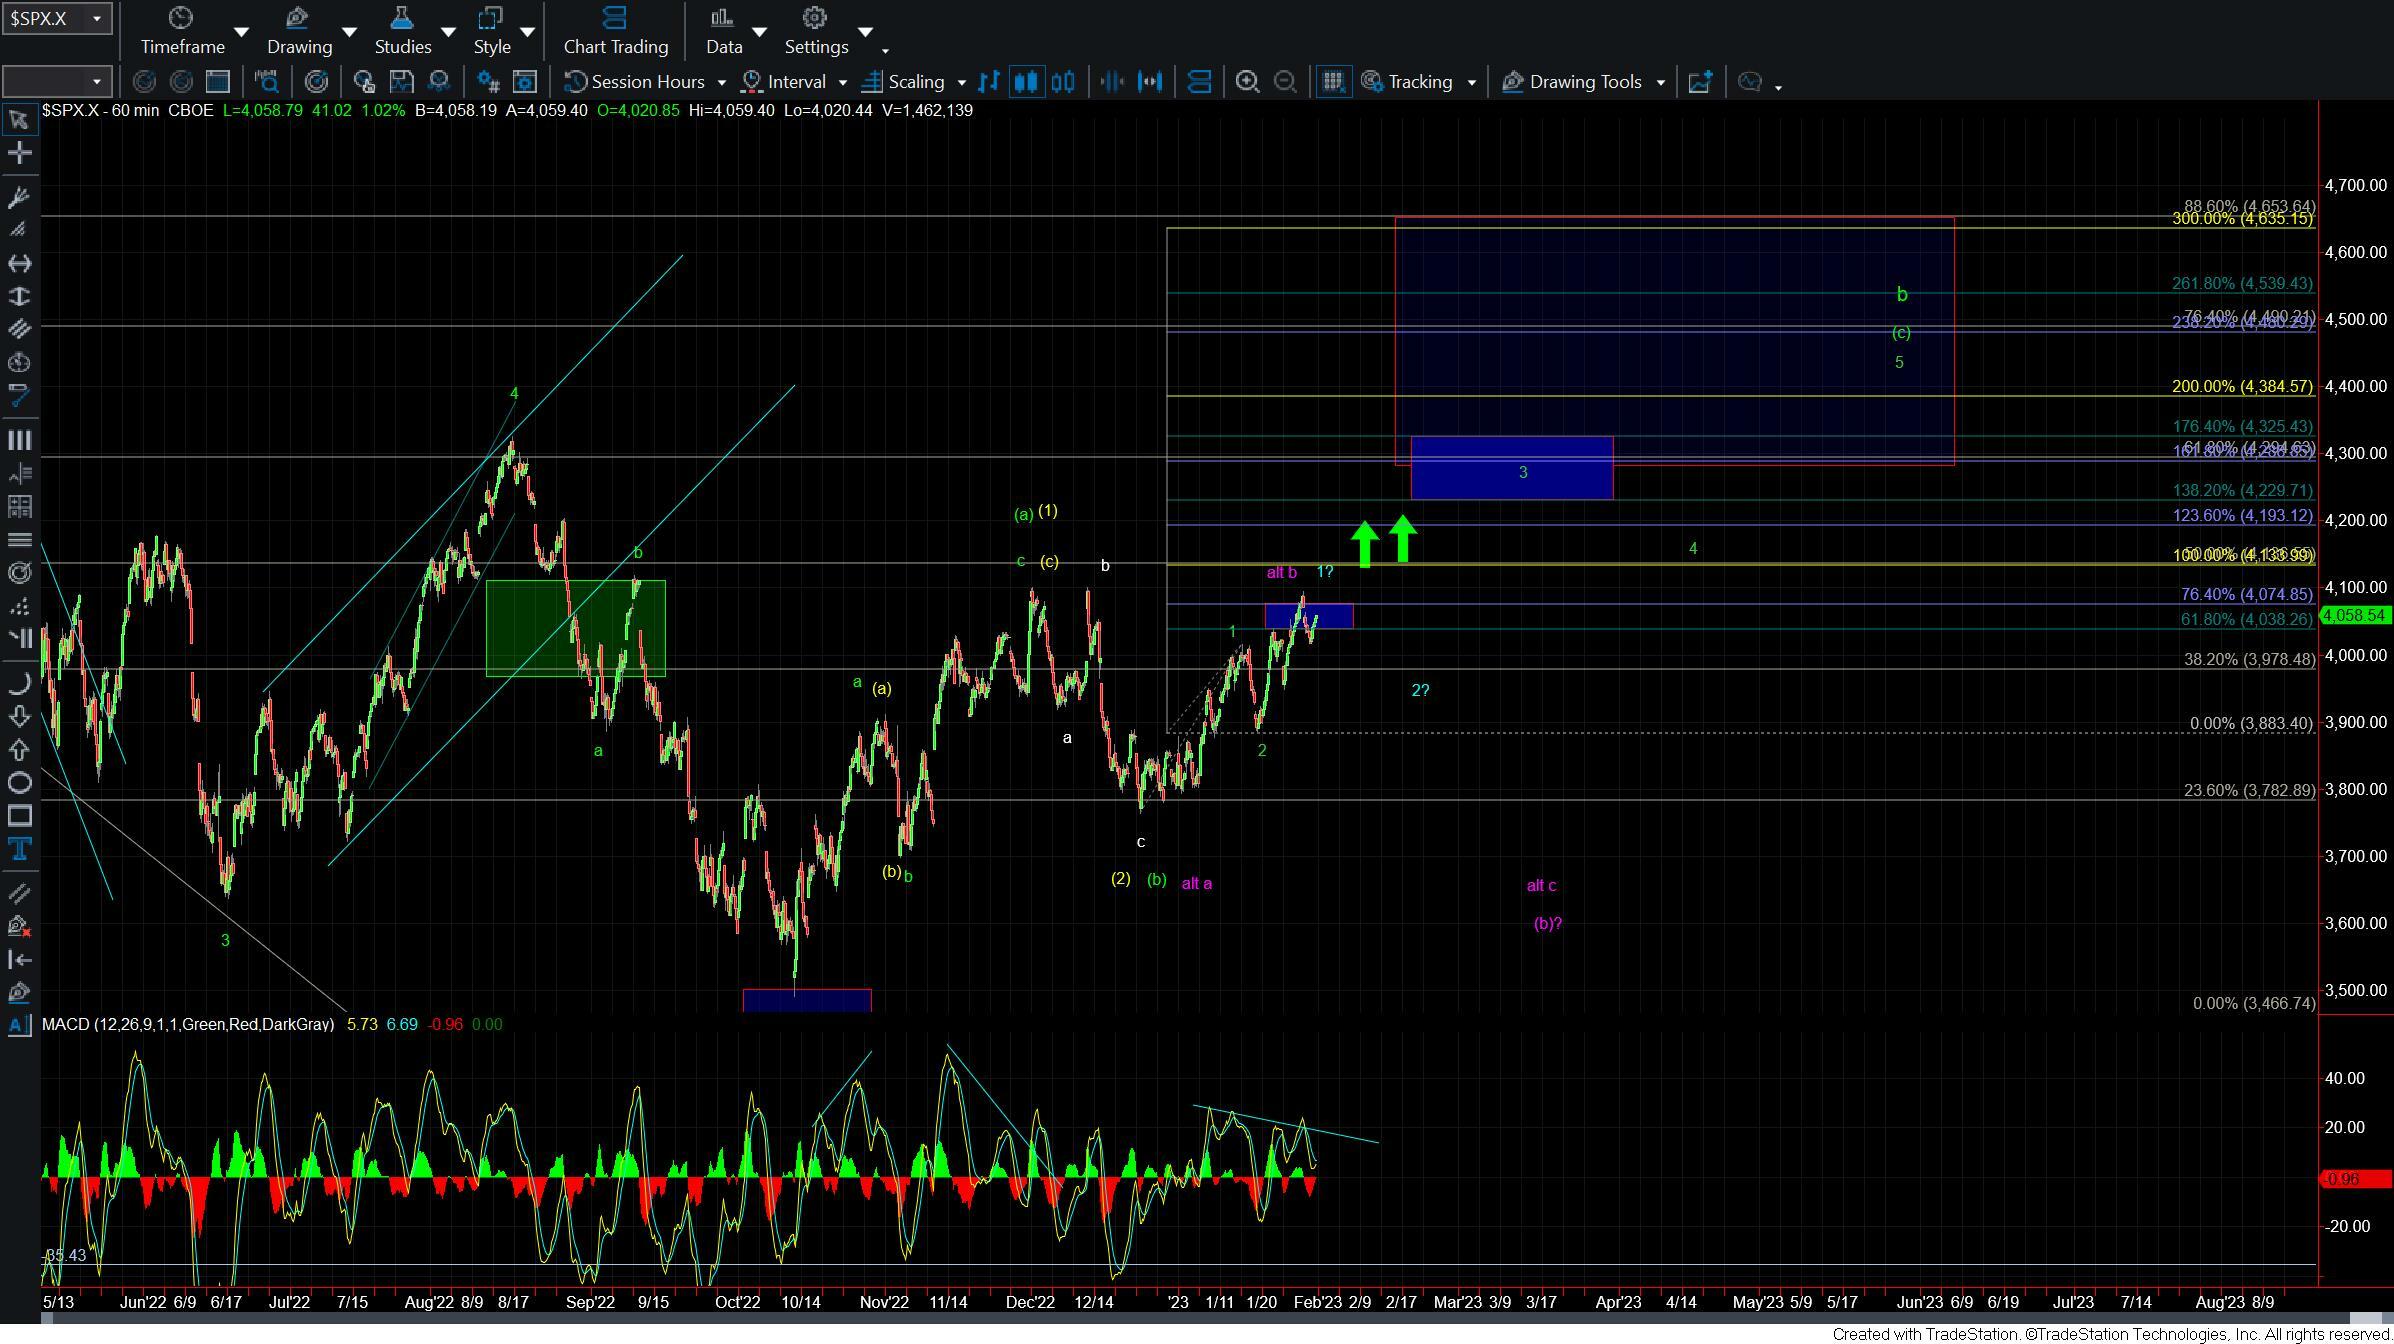The width and height of the screenshot is (2394, 1344).
Task: Click the Feb'23 date axis label
Action: (1317, 1302)
